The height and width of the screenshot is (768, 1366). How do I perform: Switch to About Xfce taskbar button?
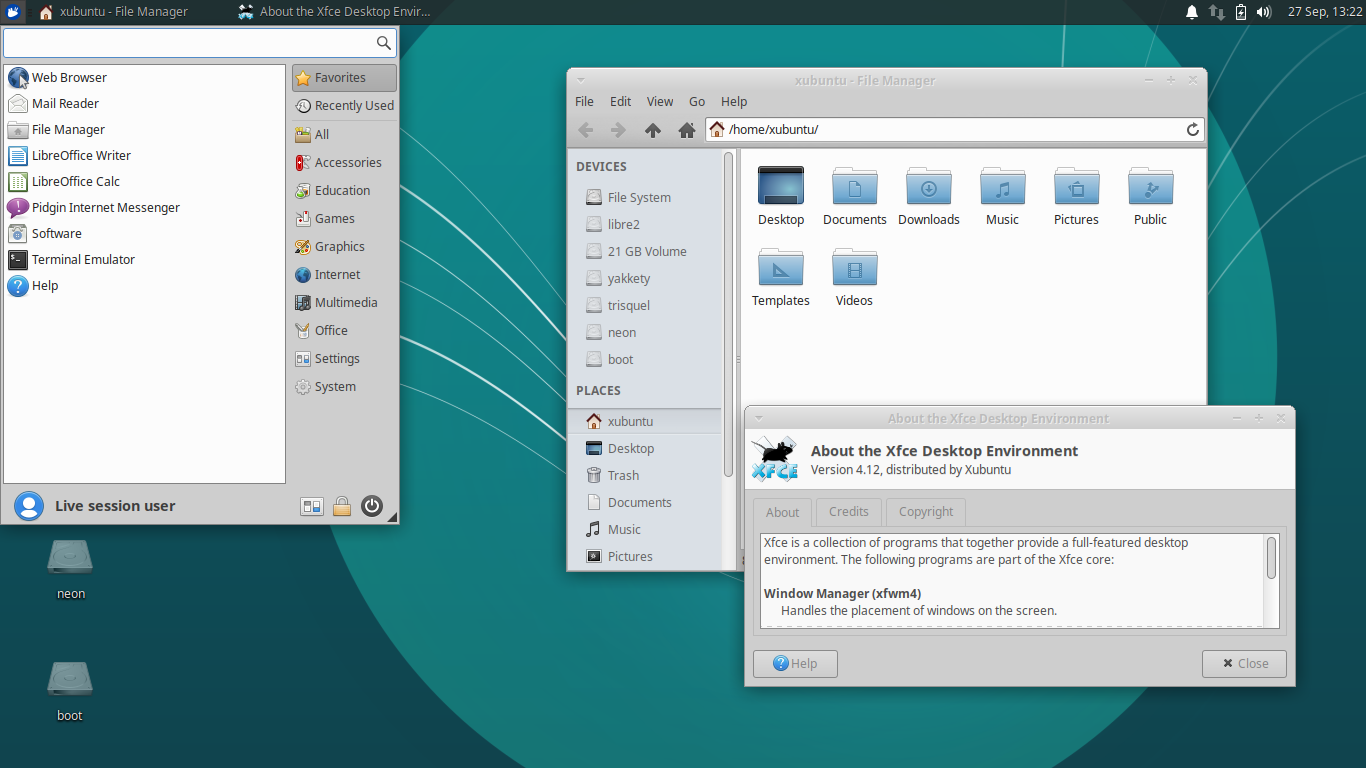coord(334,12)
